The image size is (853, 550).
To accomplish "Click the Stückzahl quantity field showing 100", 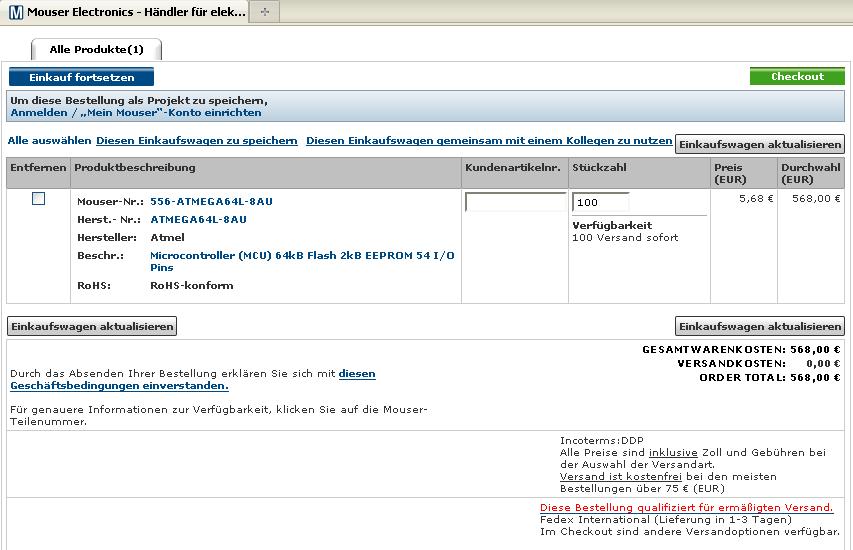I will [x=601, y=202].
